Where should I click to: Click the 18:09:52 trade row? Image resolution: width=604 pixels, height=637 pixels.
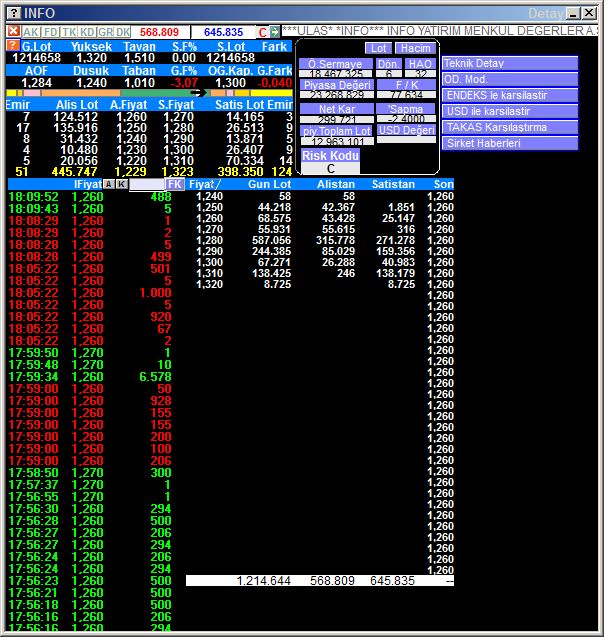click(x=90, y=197)
